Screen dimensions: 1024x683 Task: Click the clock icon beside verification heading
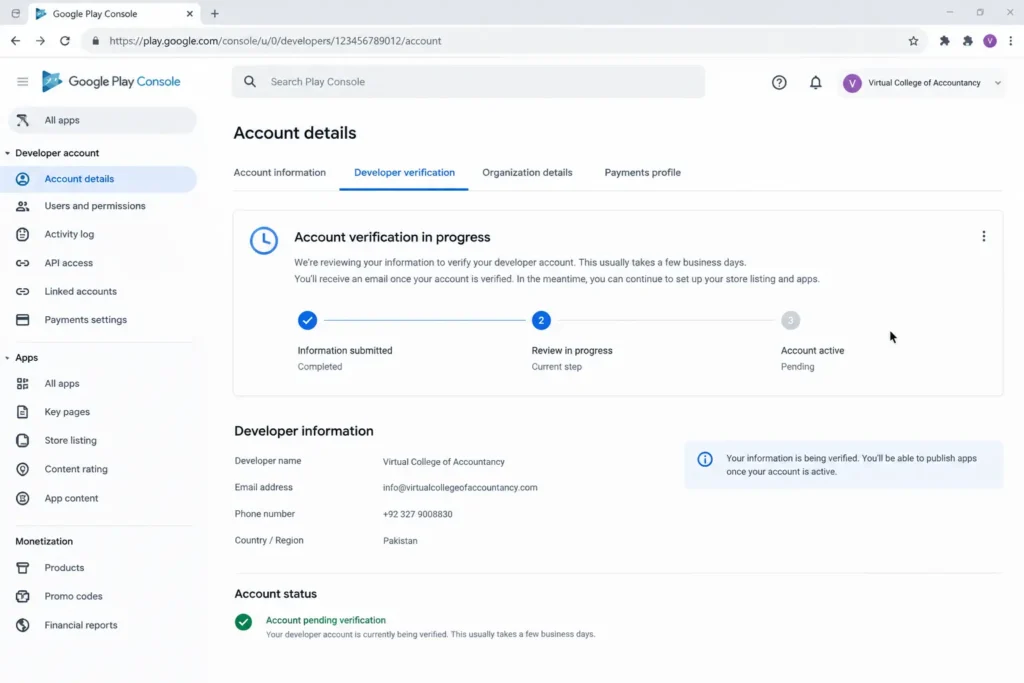(264, 240)
